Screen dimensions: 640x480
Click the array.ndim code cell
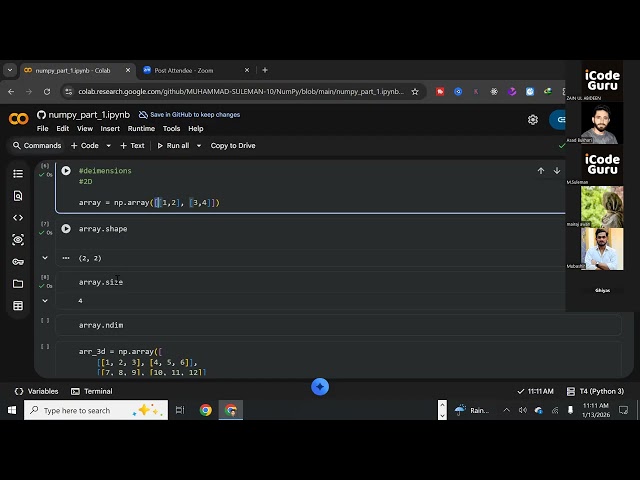339,325
